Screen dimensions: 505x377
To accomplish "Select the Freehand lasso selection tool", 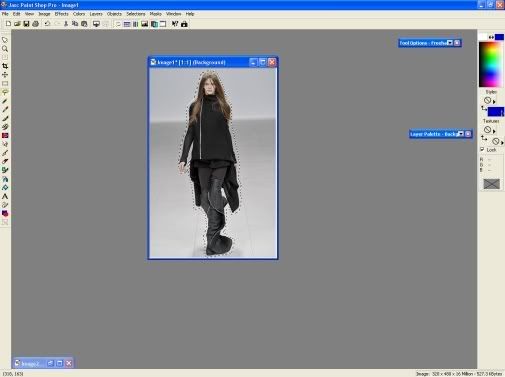I will pos(5,92).
